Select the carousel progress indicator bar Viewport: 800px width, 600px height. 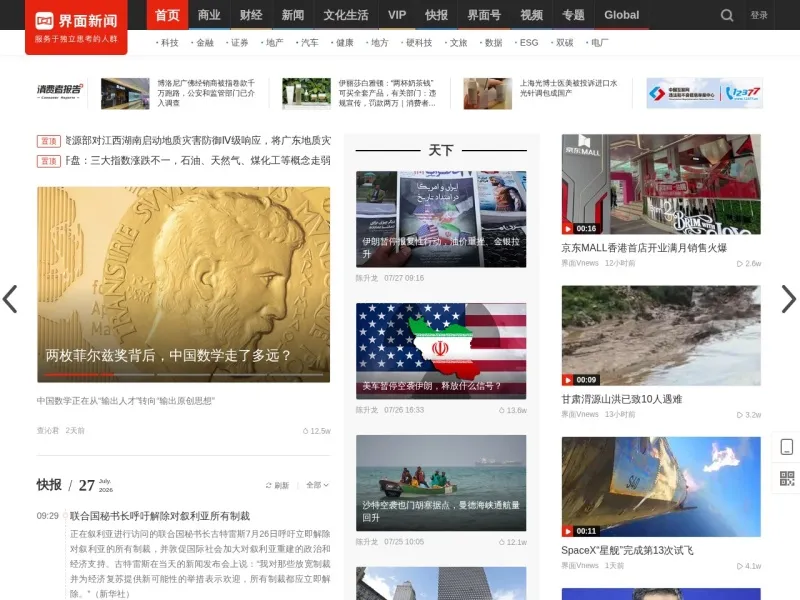pos(183,374)
